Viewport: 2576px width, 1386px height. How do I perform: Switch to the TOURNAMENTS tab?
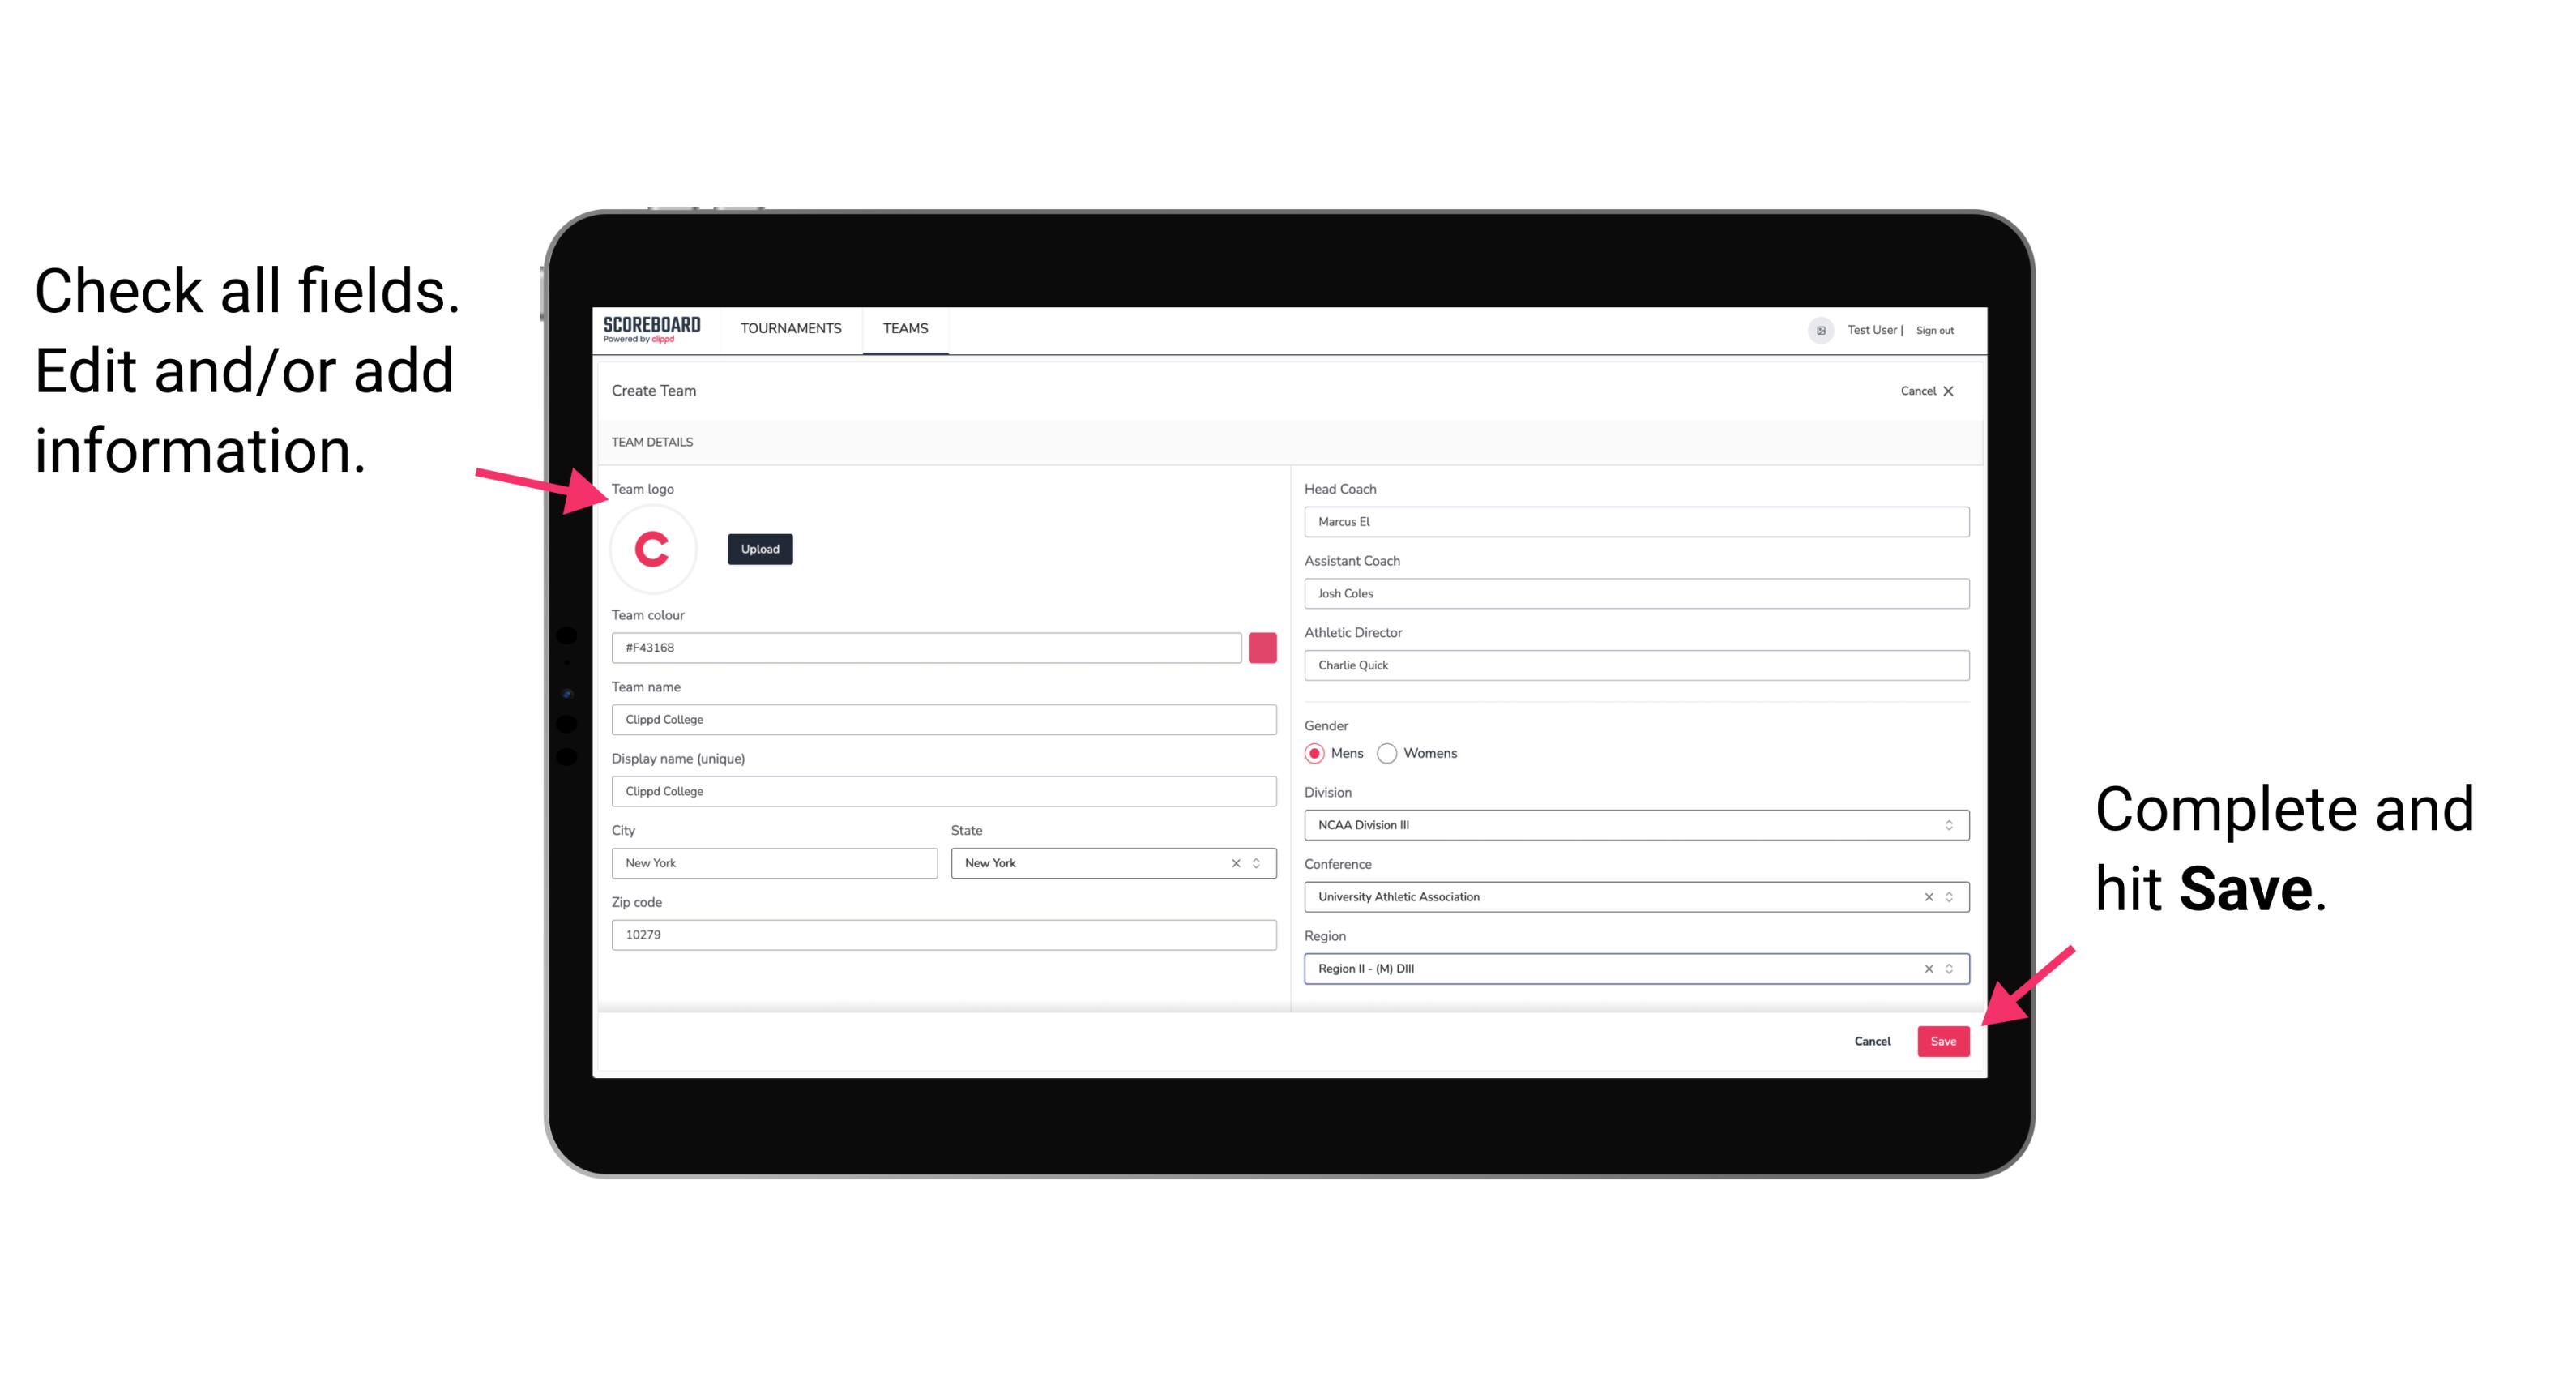tap(792, 327)
